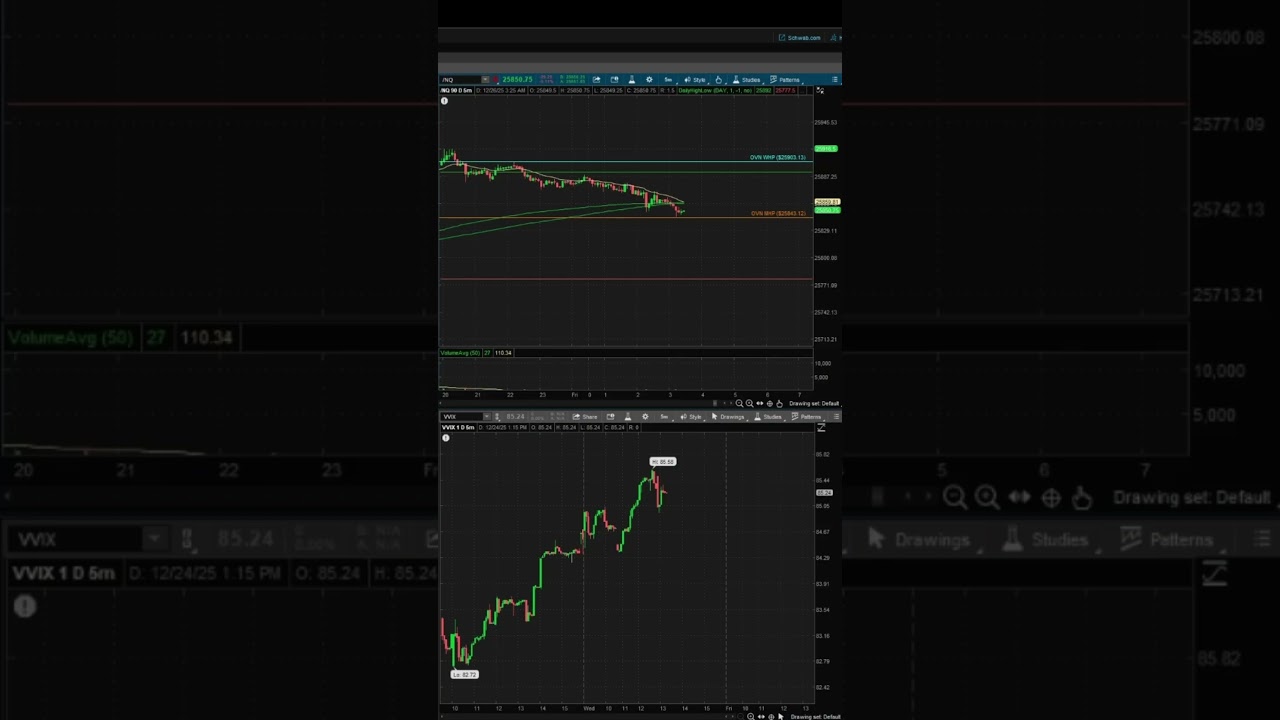Click the share icon in the /NQ chart toolbar

(596, 80)
